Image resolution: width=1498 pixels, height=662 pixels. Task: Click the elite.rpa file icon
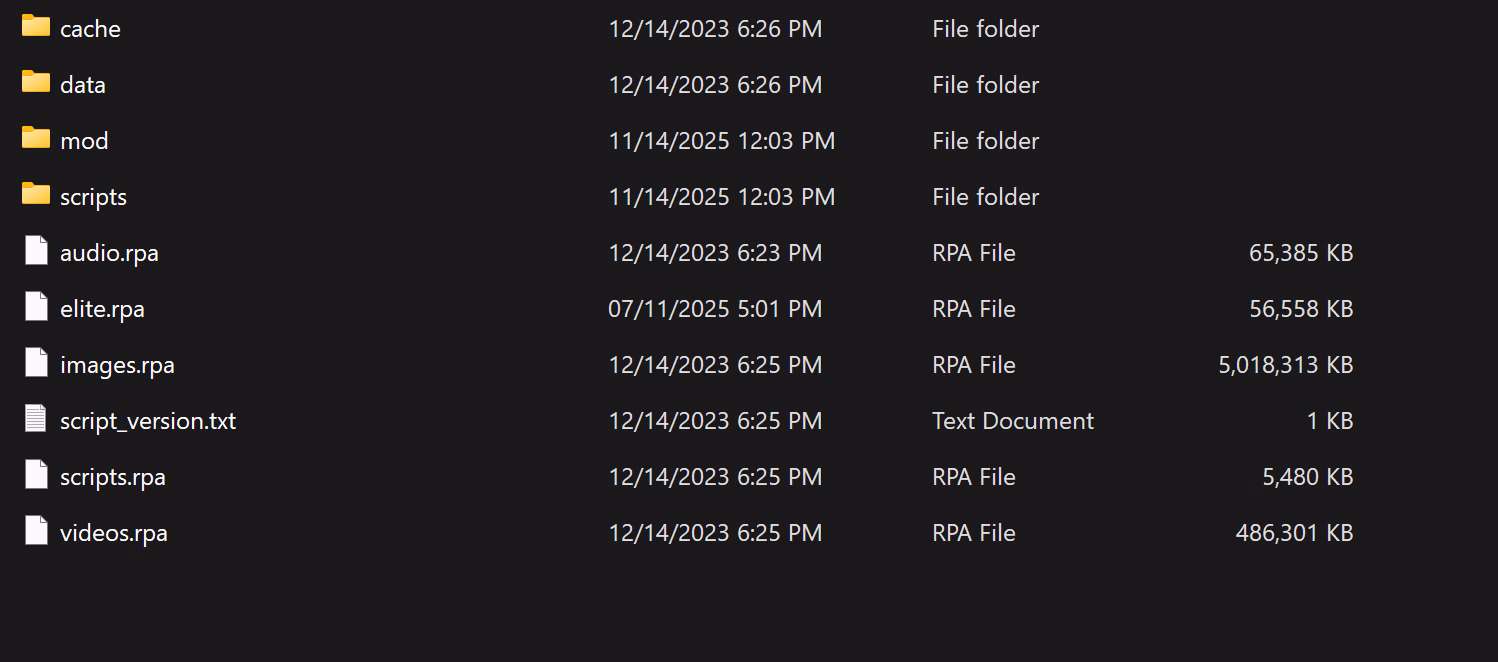(x=36, y=308)
